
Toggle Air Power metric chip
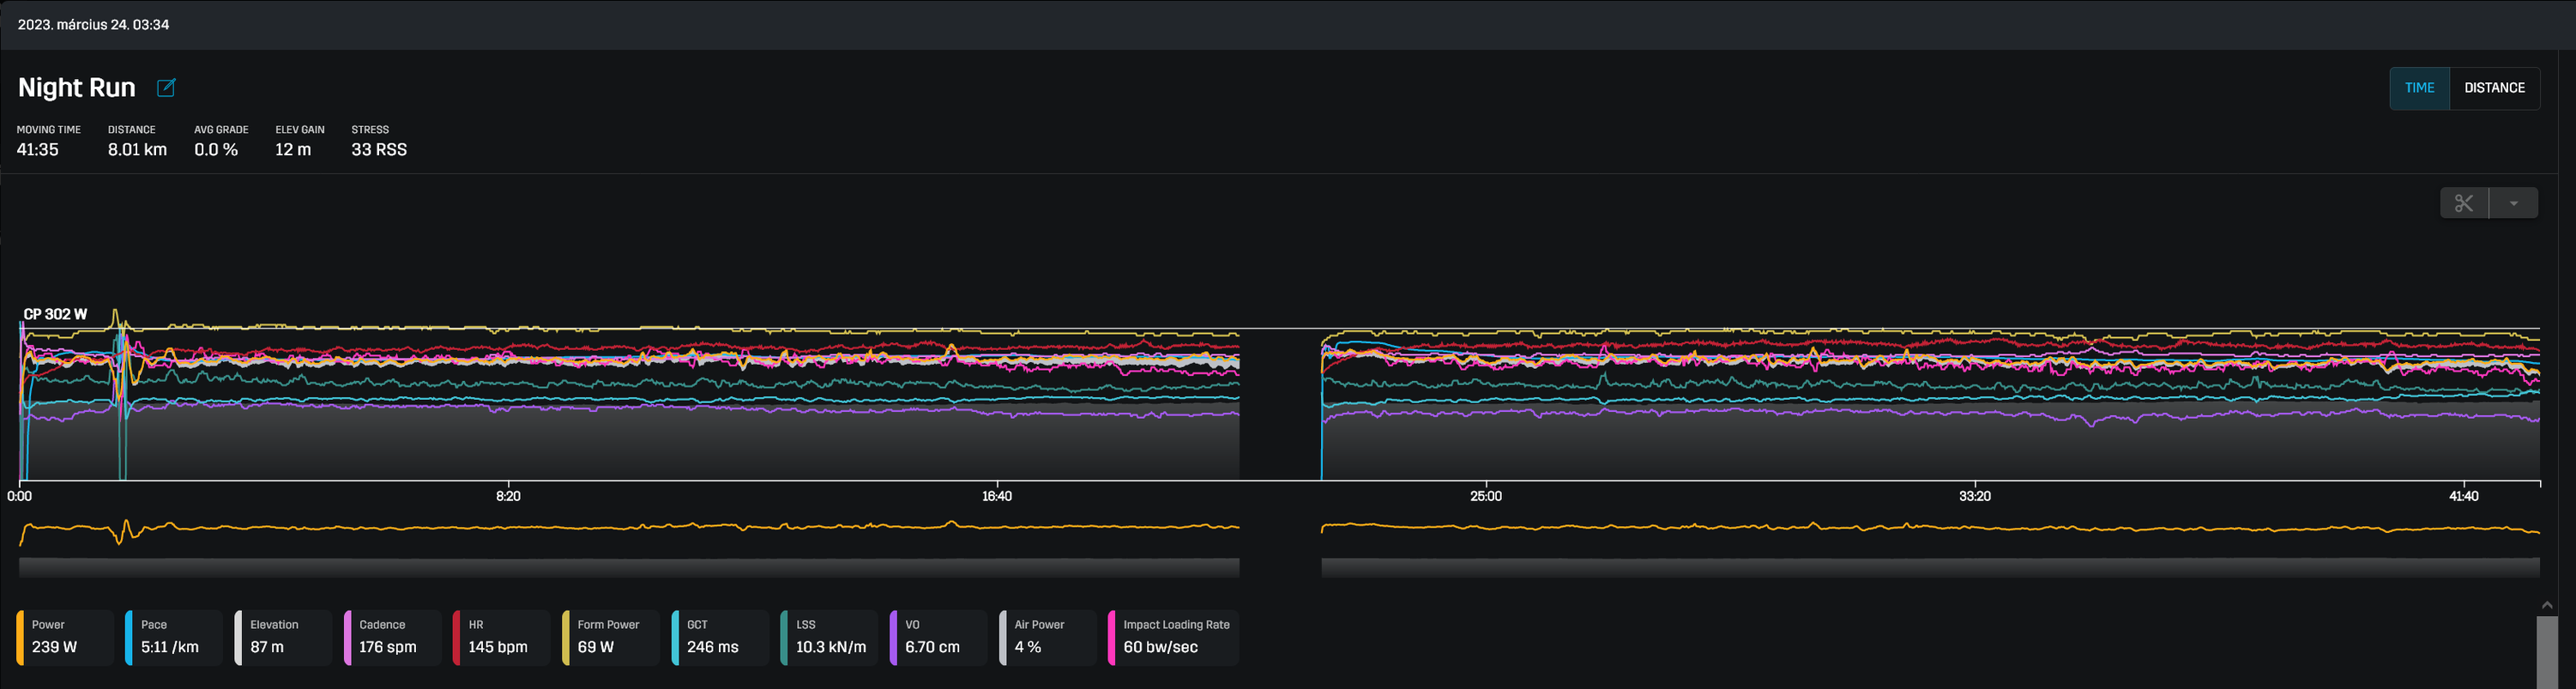tap(1047, 637)
